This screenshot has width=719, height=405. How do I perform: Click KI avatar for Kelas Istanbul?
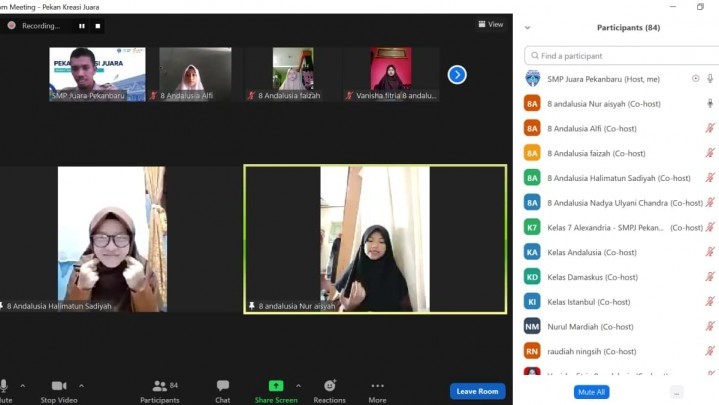532,302
